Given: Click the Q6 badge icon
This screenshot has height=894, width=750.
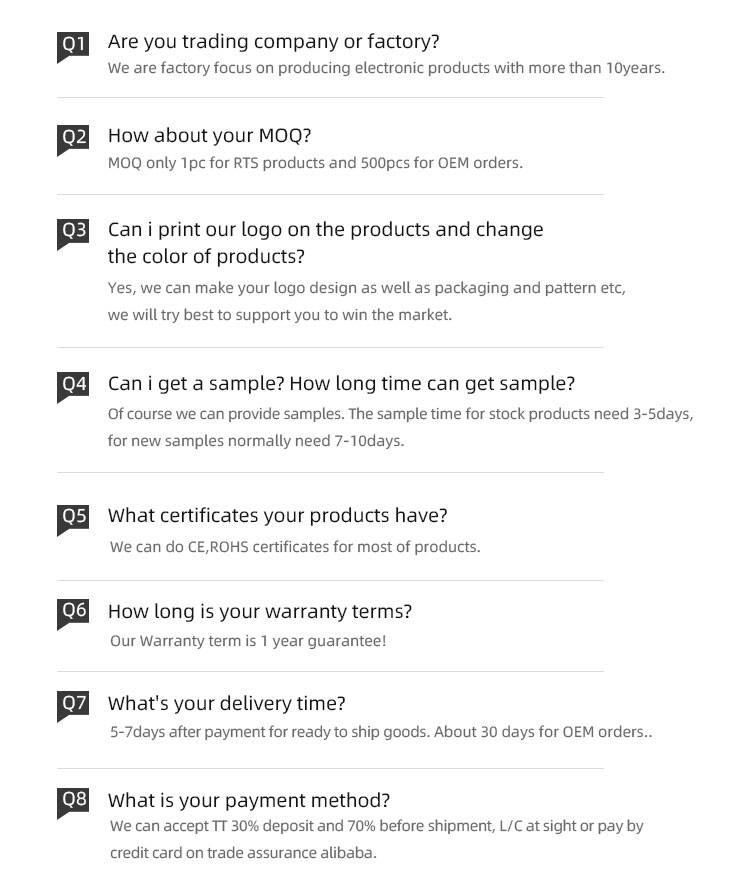Looking at the screenshot, I should coord(74,612).
